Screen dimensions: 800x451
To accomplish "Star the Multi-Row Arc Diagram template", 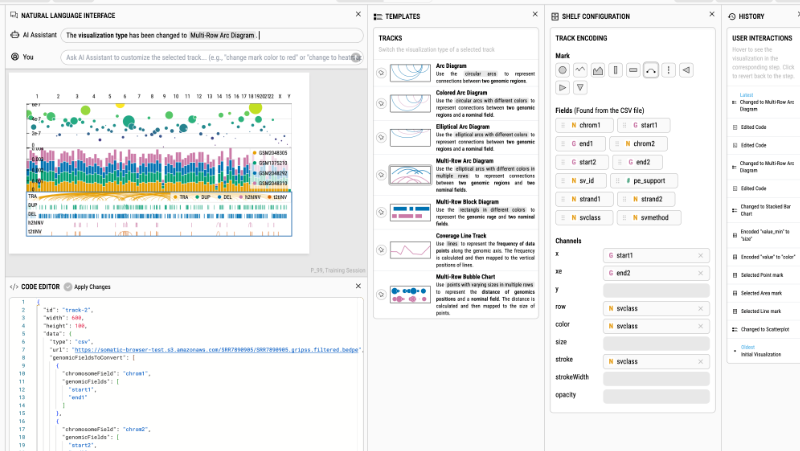I will (381, 175).
